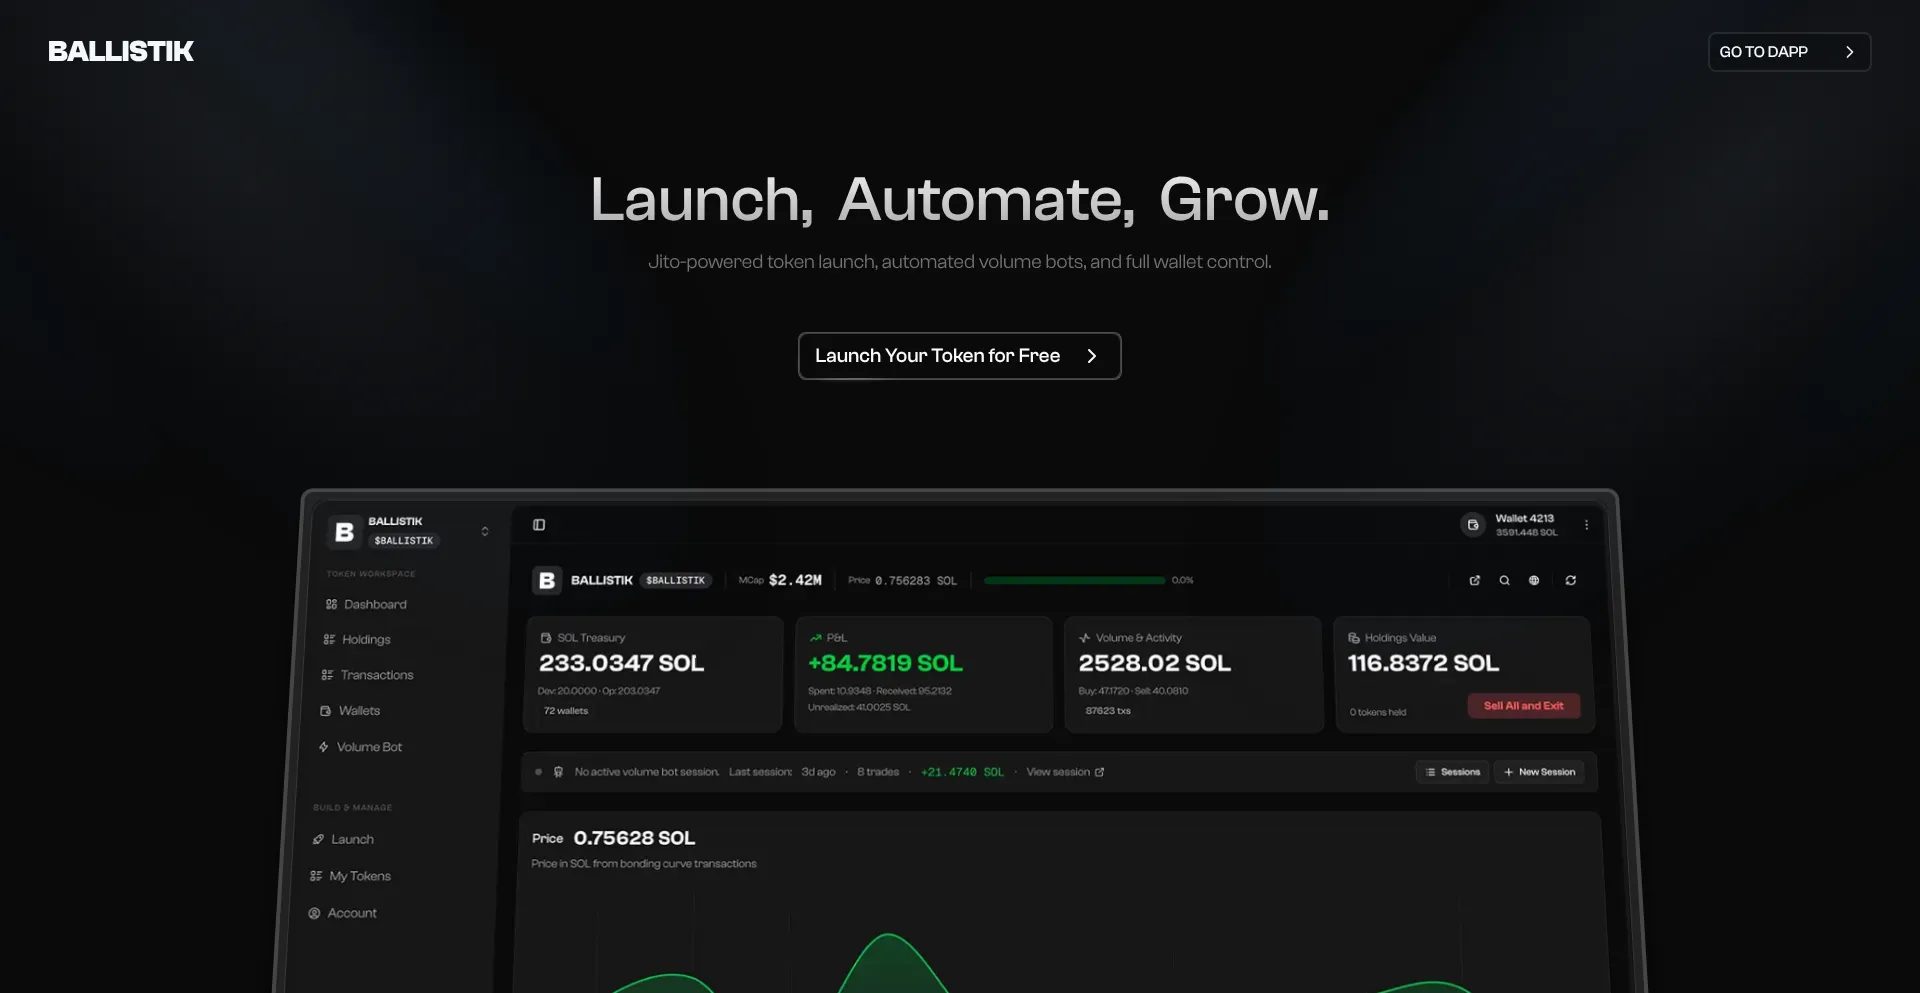Click the Launch rocket icon

point(318,840)
